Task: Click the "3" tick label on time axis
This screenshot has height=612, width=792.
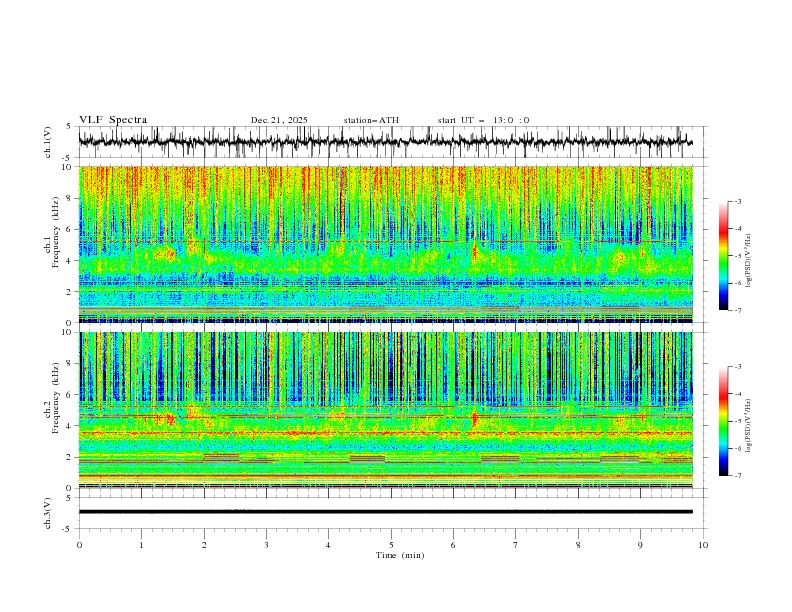Action: tap(266, 545)
